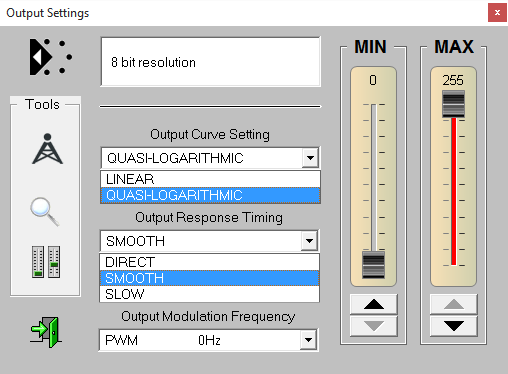The width and height of the screenshot is (508, 374).
Task: Expand the Output Curve Setting dropdown arrow
Action: pyautogui.click(x=310, y=158)
